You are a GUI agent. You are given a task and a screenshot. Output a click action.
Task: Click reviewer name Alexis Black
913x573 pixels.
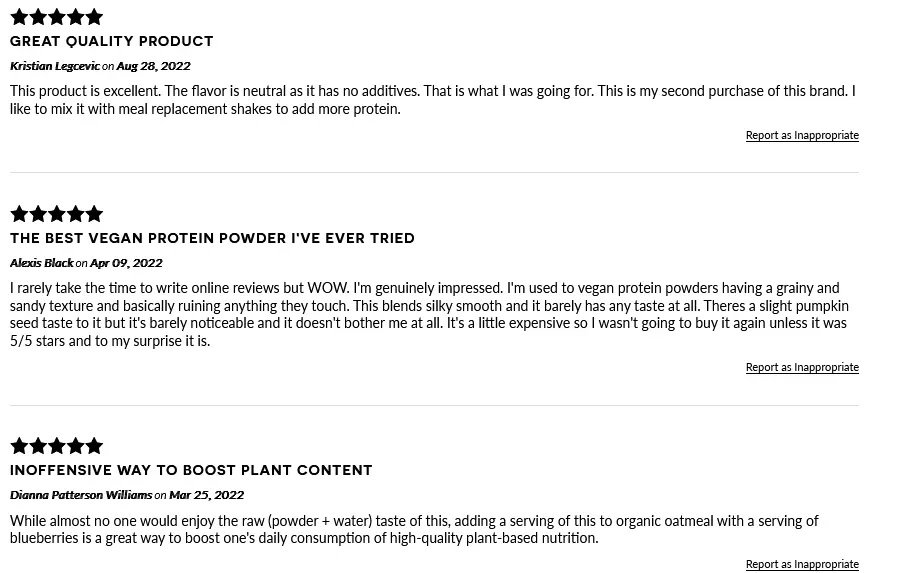coord(42,263)
